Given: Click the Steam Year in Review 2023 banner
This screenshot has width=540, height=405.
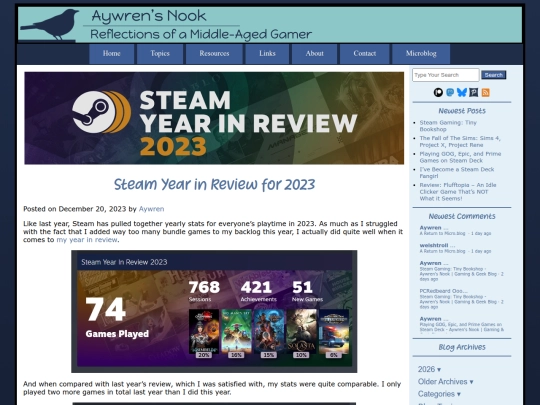Looking at the screenshot, I should click(x=214, y=118).
